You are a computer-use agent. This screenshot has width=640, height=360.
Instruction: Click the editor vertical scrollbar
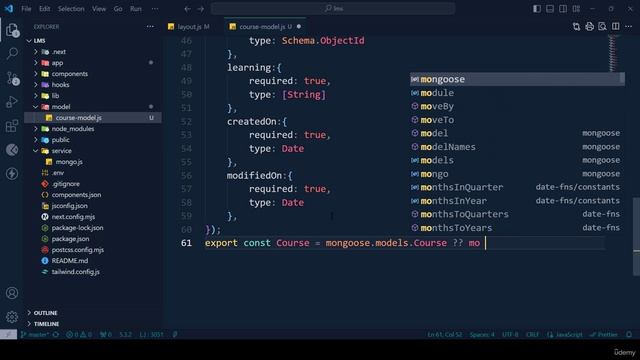click(x=636, y=237)
